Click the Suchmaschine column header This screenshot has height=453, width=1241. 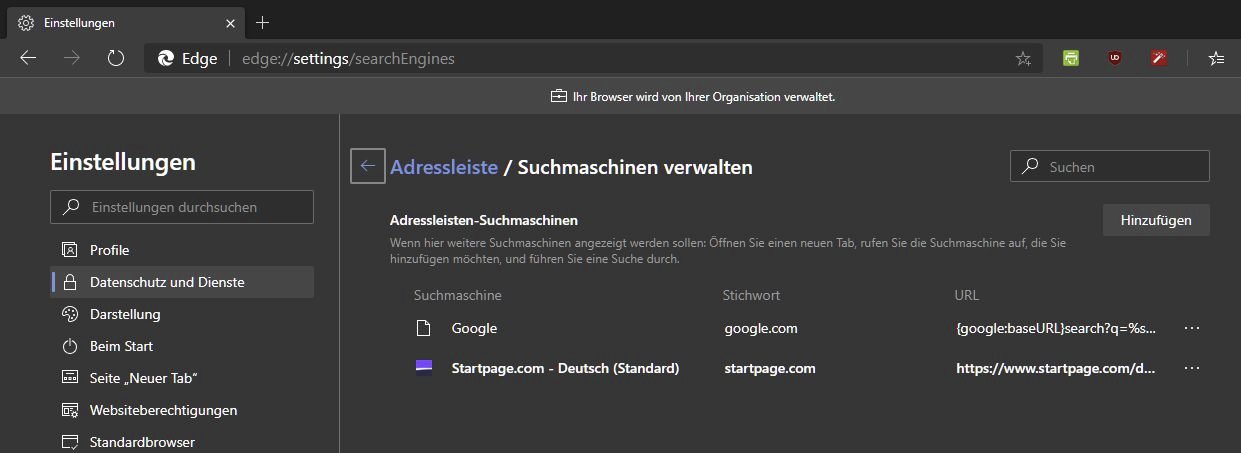pos(458,295)
